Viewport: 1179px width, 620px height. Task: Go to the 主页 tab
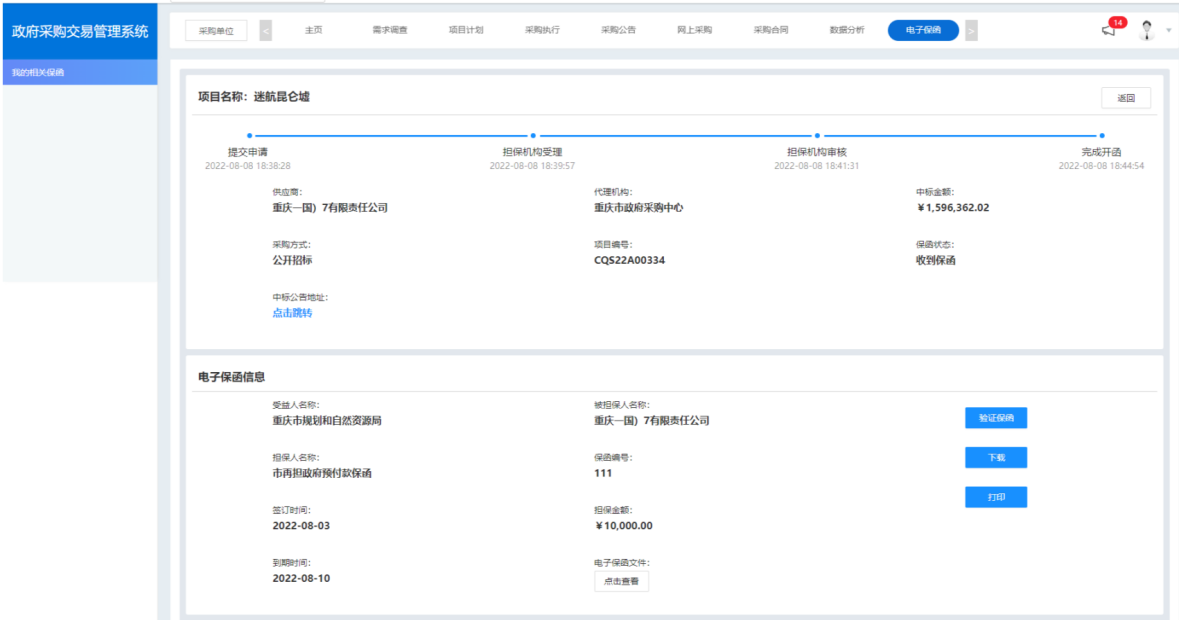tap(313, 30)
